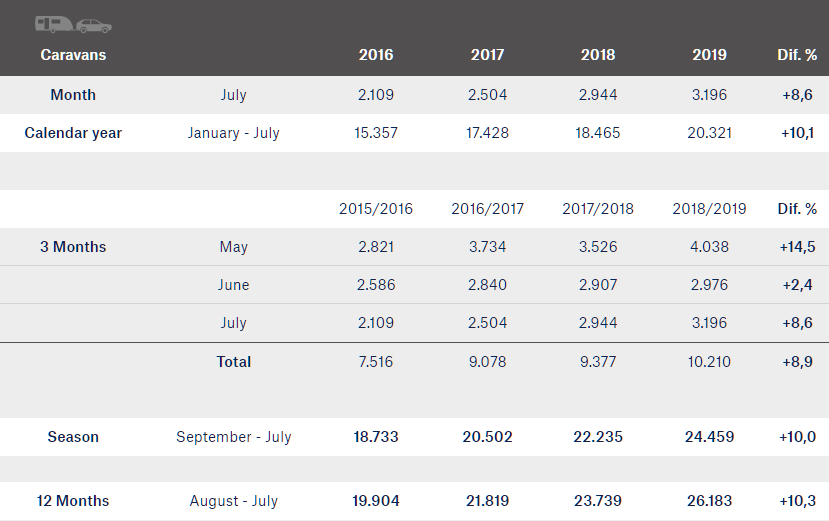Click the 2019 column header

pos(710,55)
